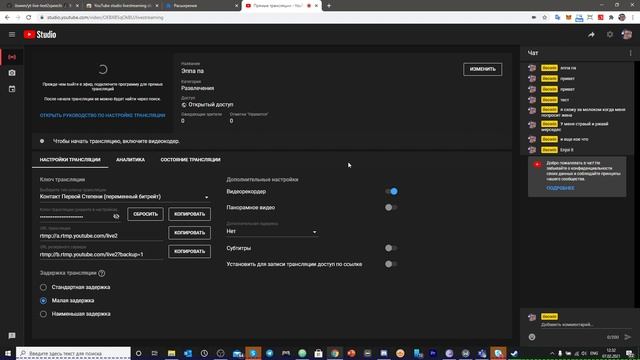Select Наименьшая задержка radio option
The width and height of the screenshot is (640, 360).
click(43, 314)
